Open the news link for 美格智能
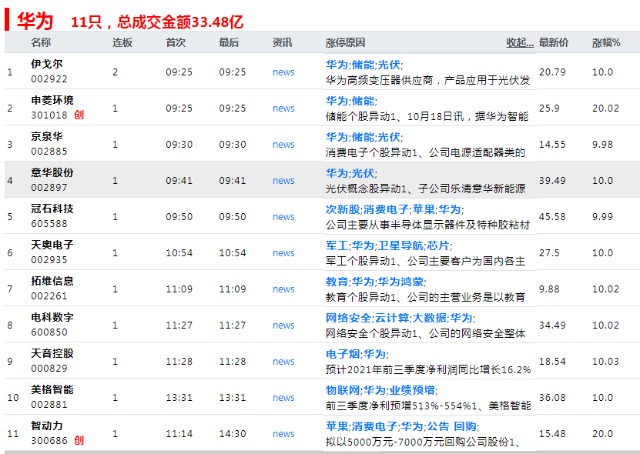This screenshot has width=640, height=454. pyautogui.click(x=283, y=398)
